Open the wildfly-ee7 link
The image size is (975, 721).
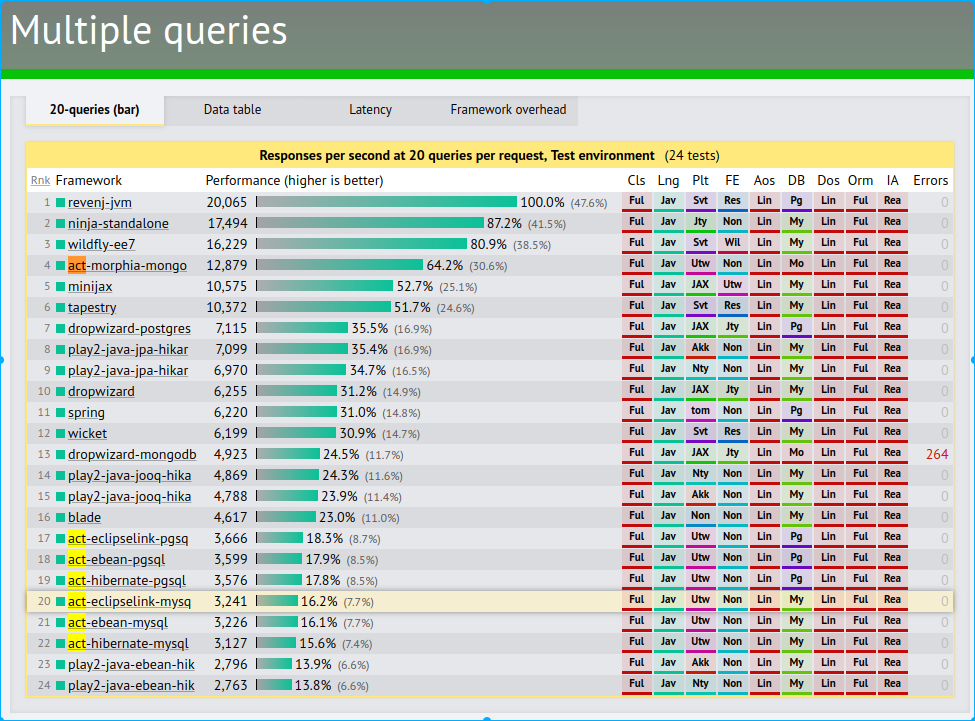pos(101,245)
